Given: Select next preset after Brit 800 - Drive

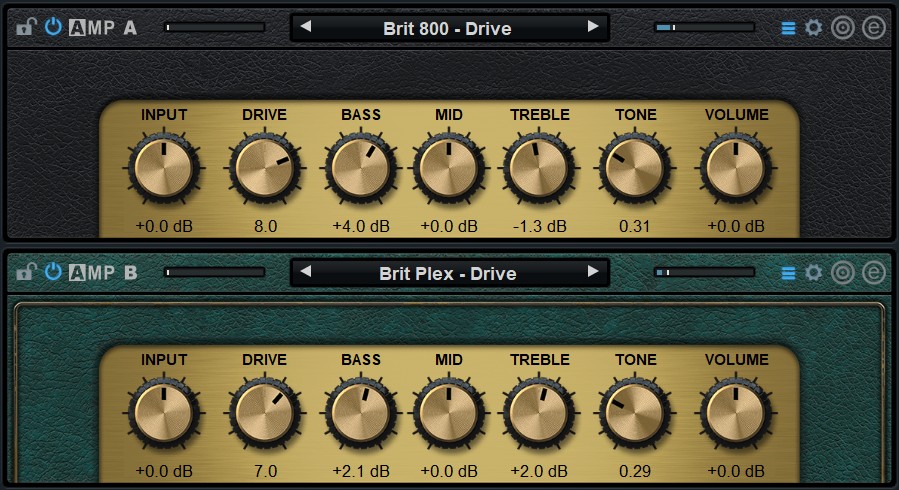Looking at the screenshot, I should (593, 27).
